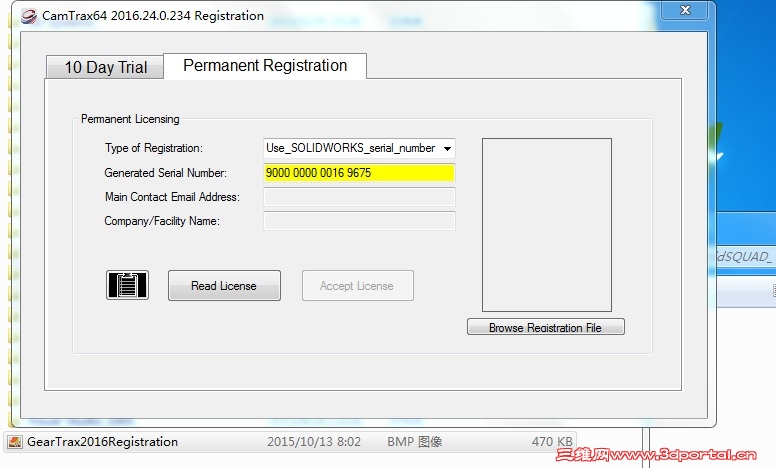The width and height of the screenshot is (776, 468).
Task: Click the Main Contact Email Address field
Action: coord(359,197)
